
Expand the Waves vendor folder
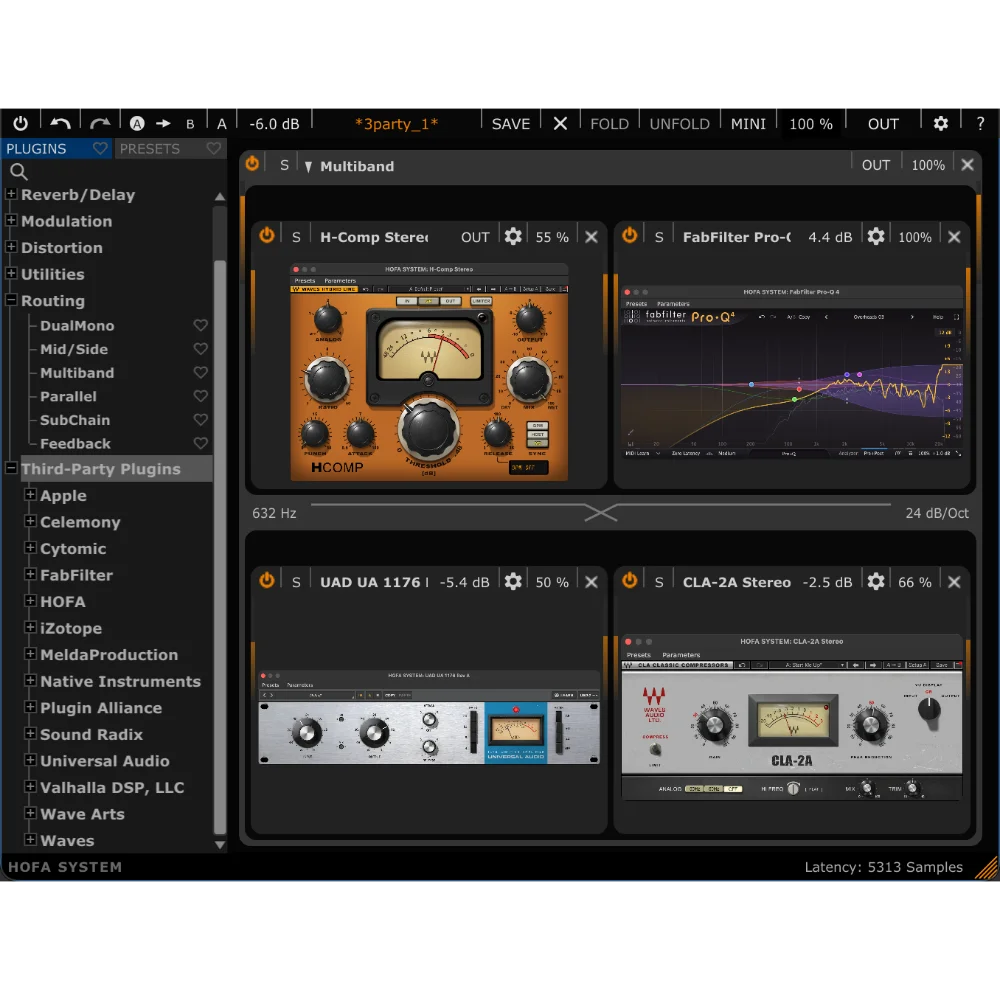point(30,839)
